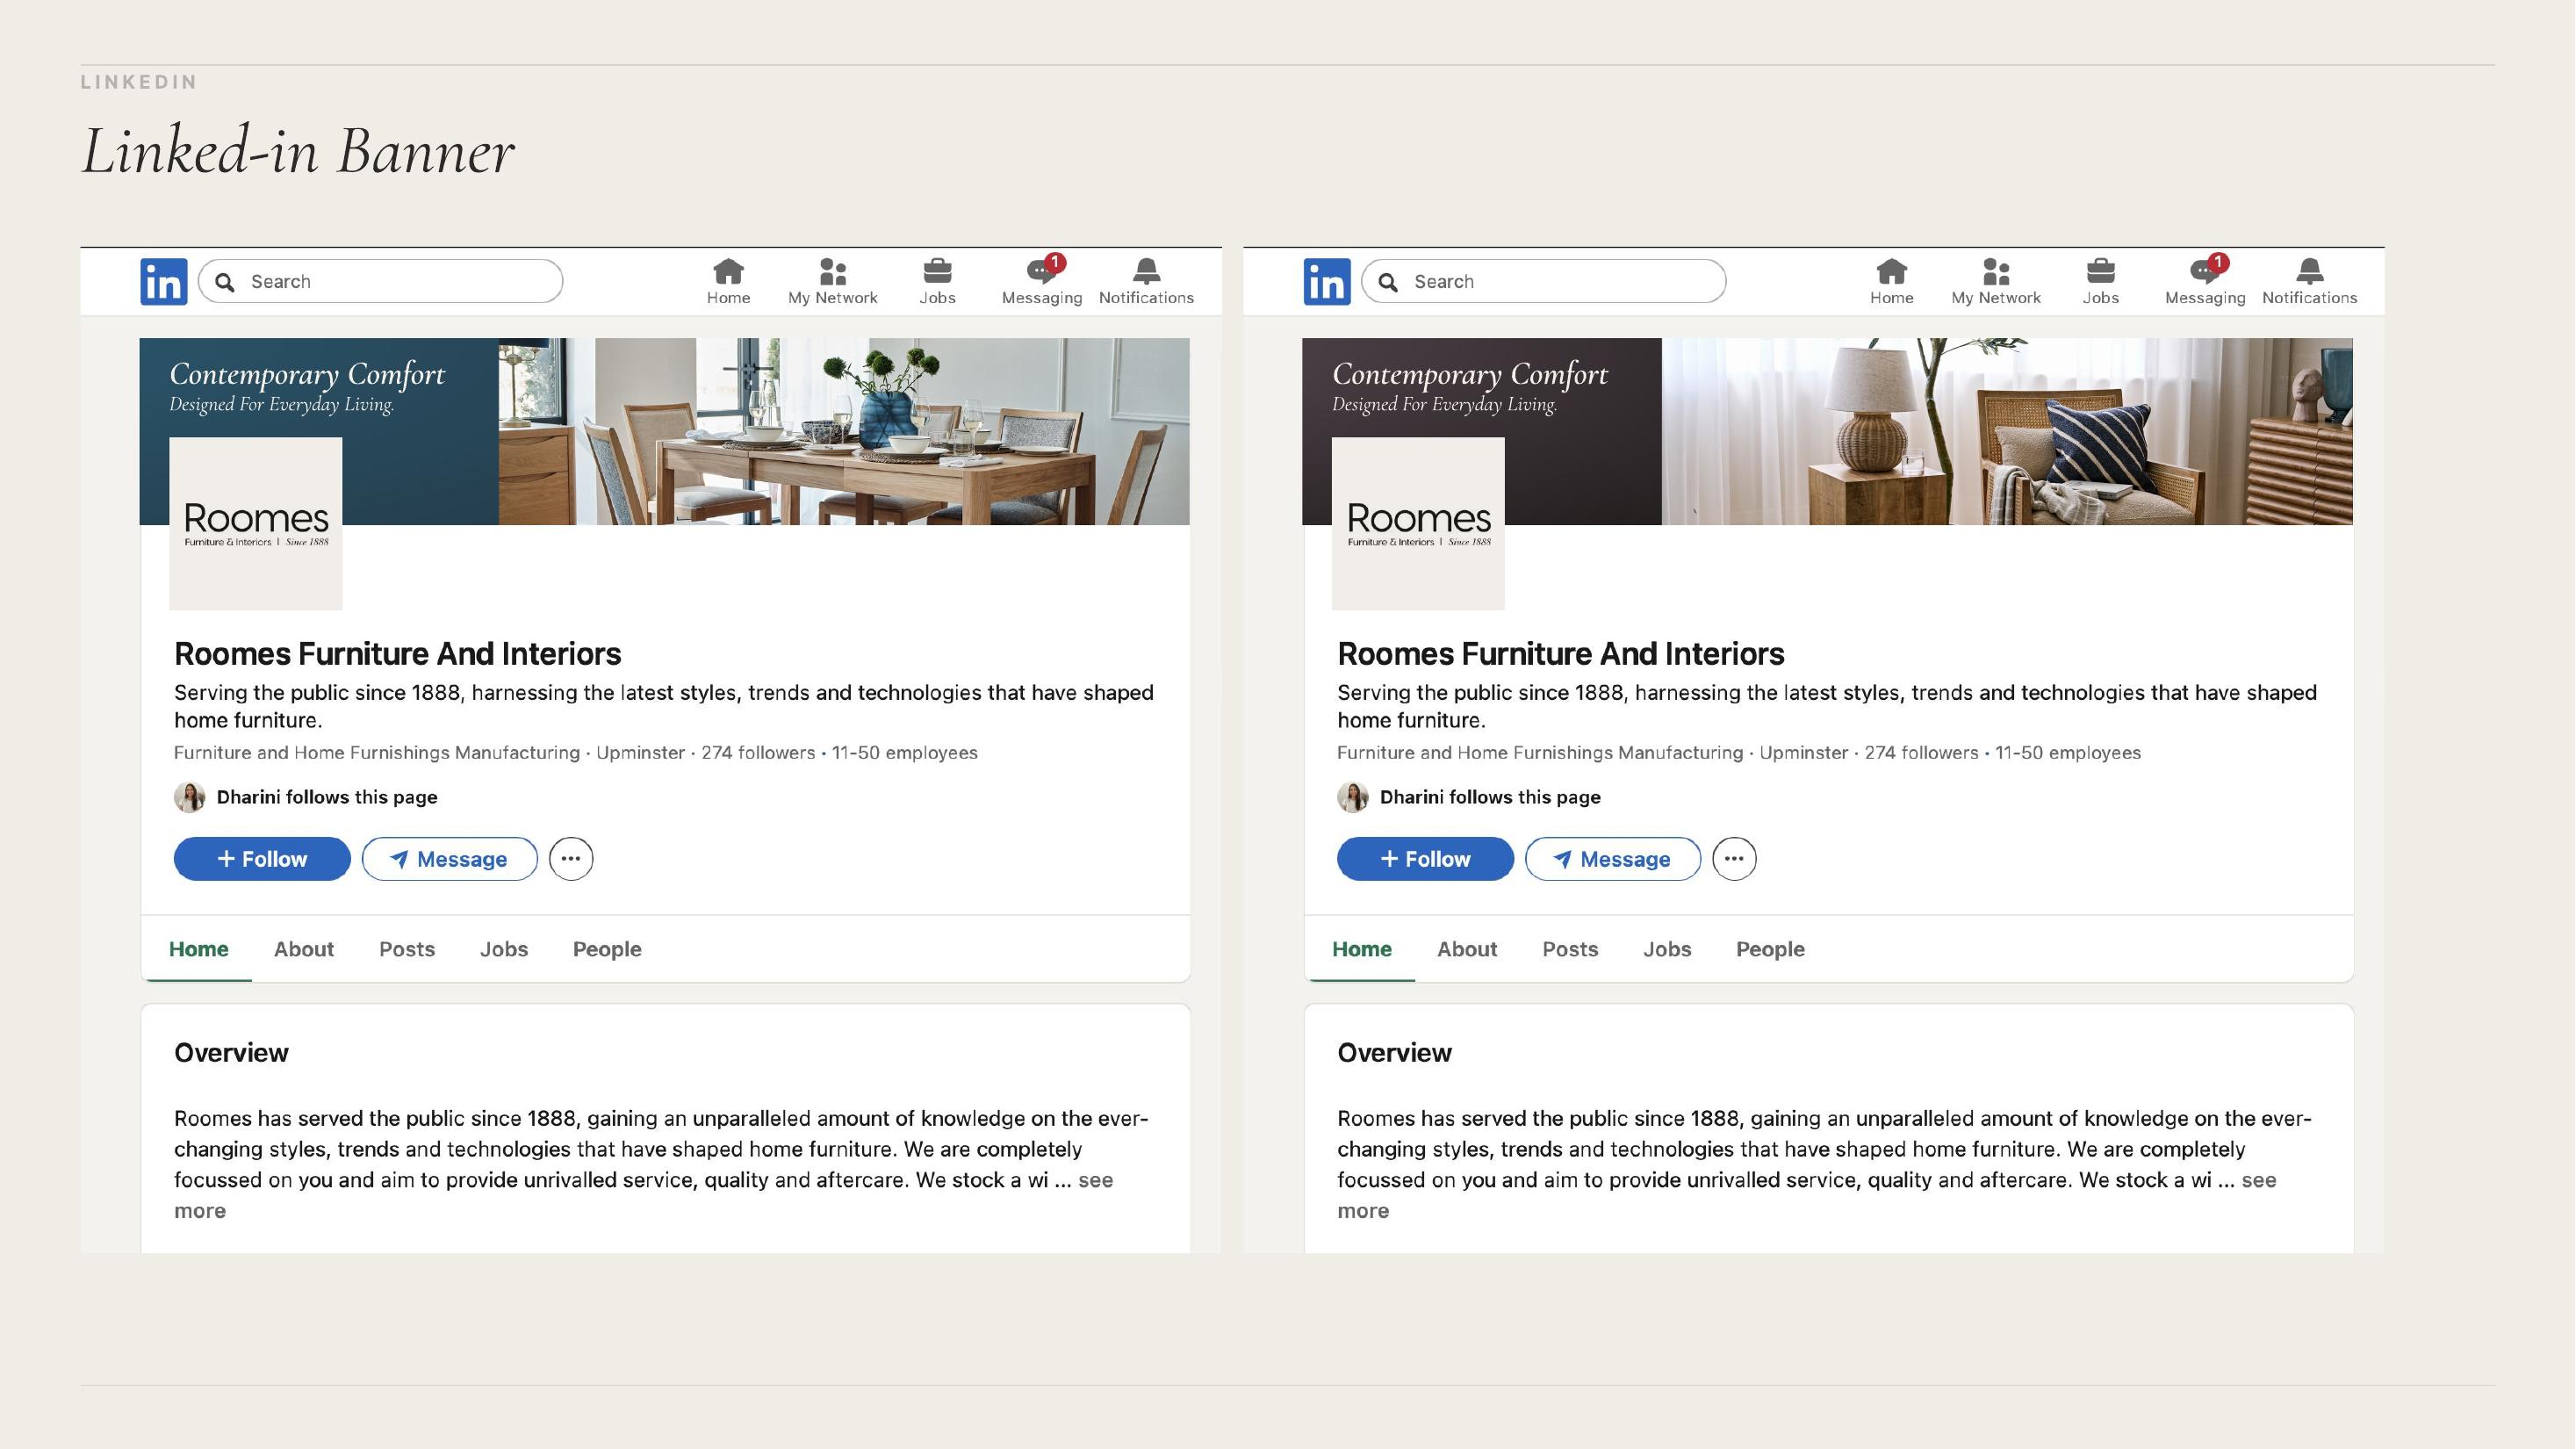Click '11-50 employees' in left mockup
Screen dimensions: 2576x1449
[905, 752]
